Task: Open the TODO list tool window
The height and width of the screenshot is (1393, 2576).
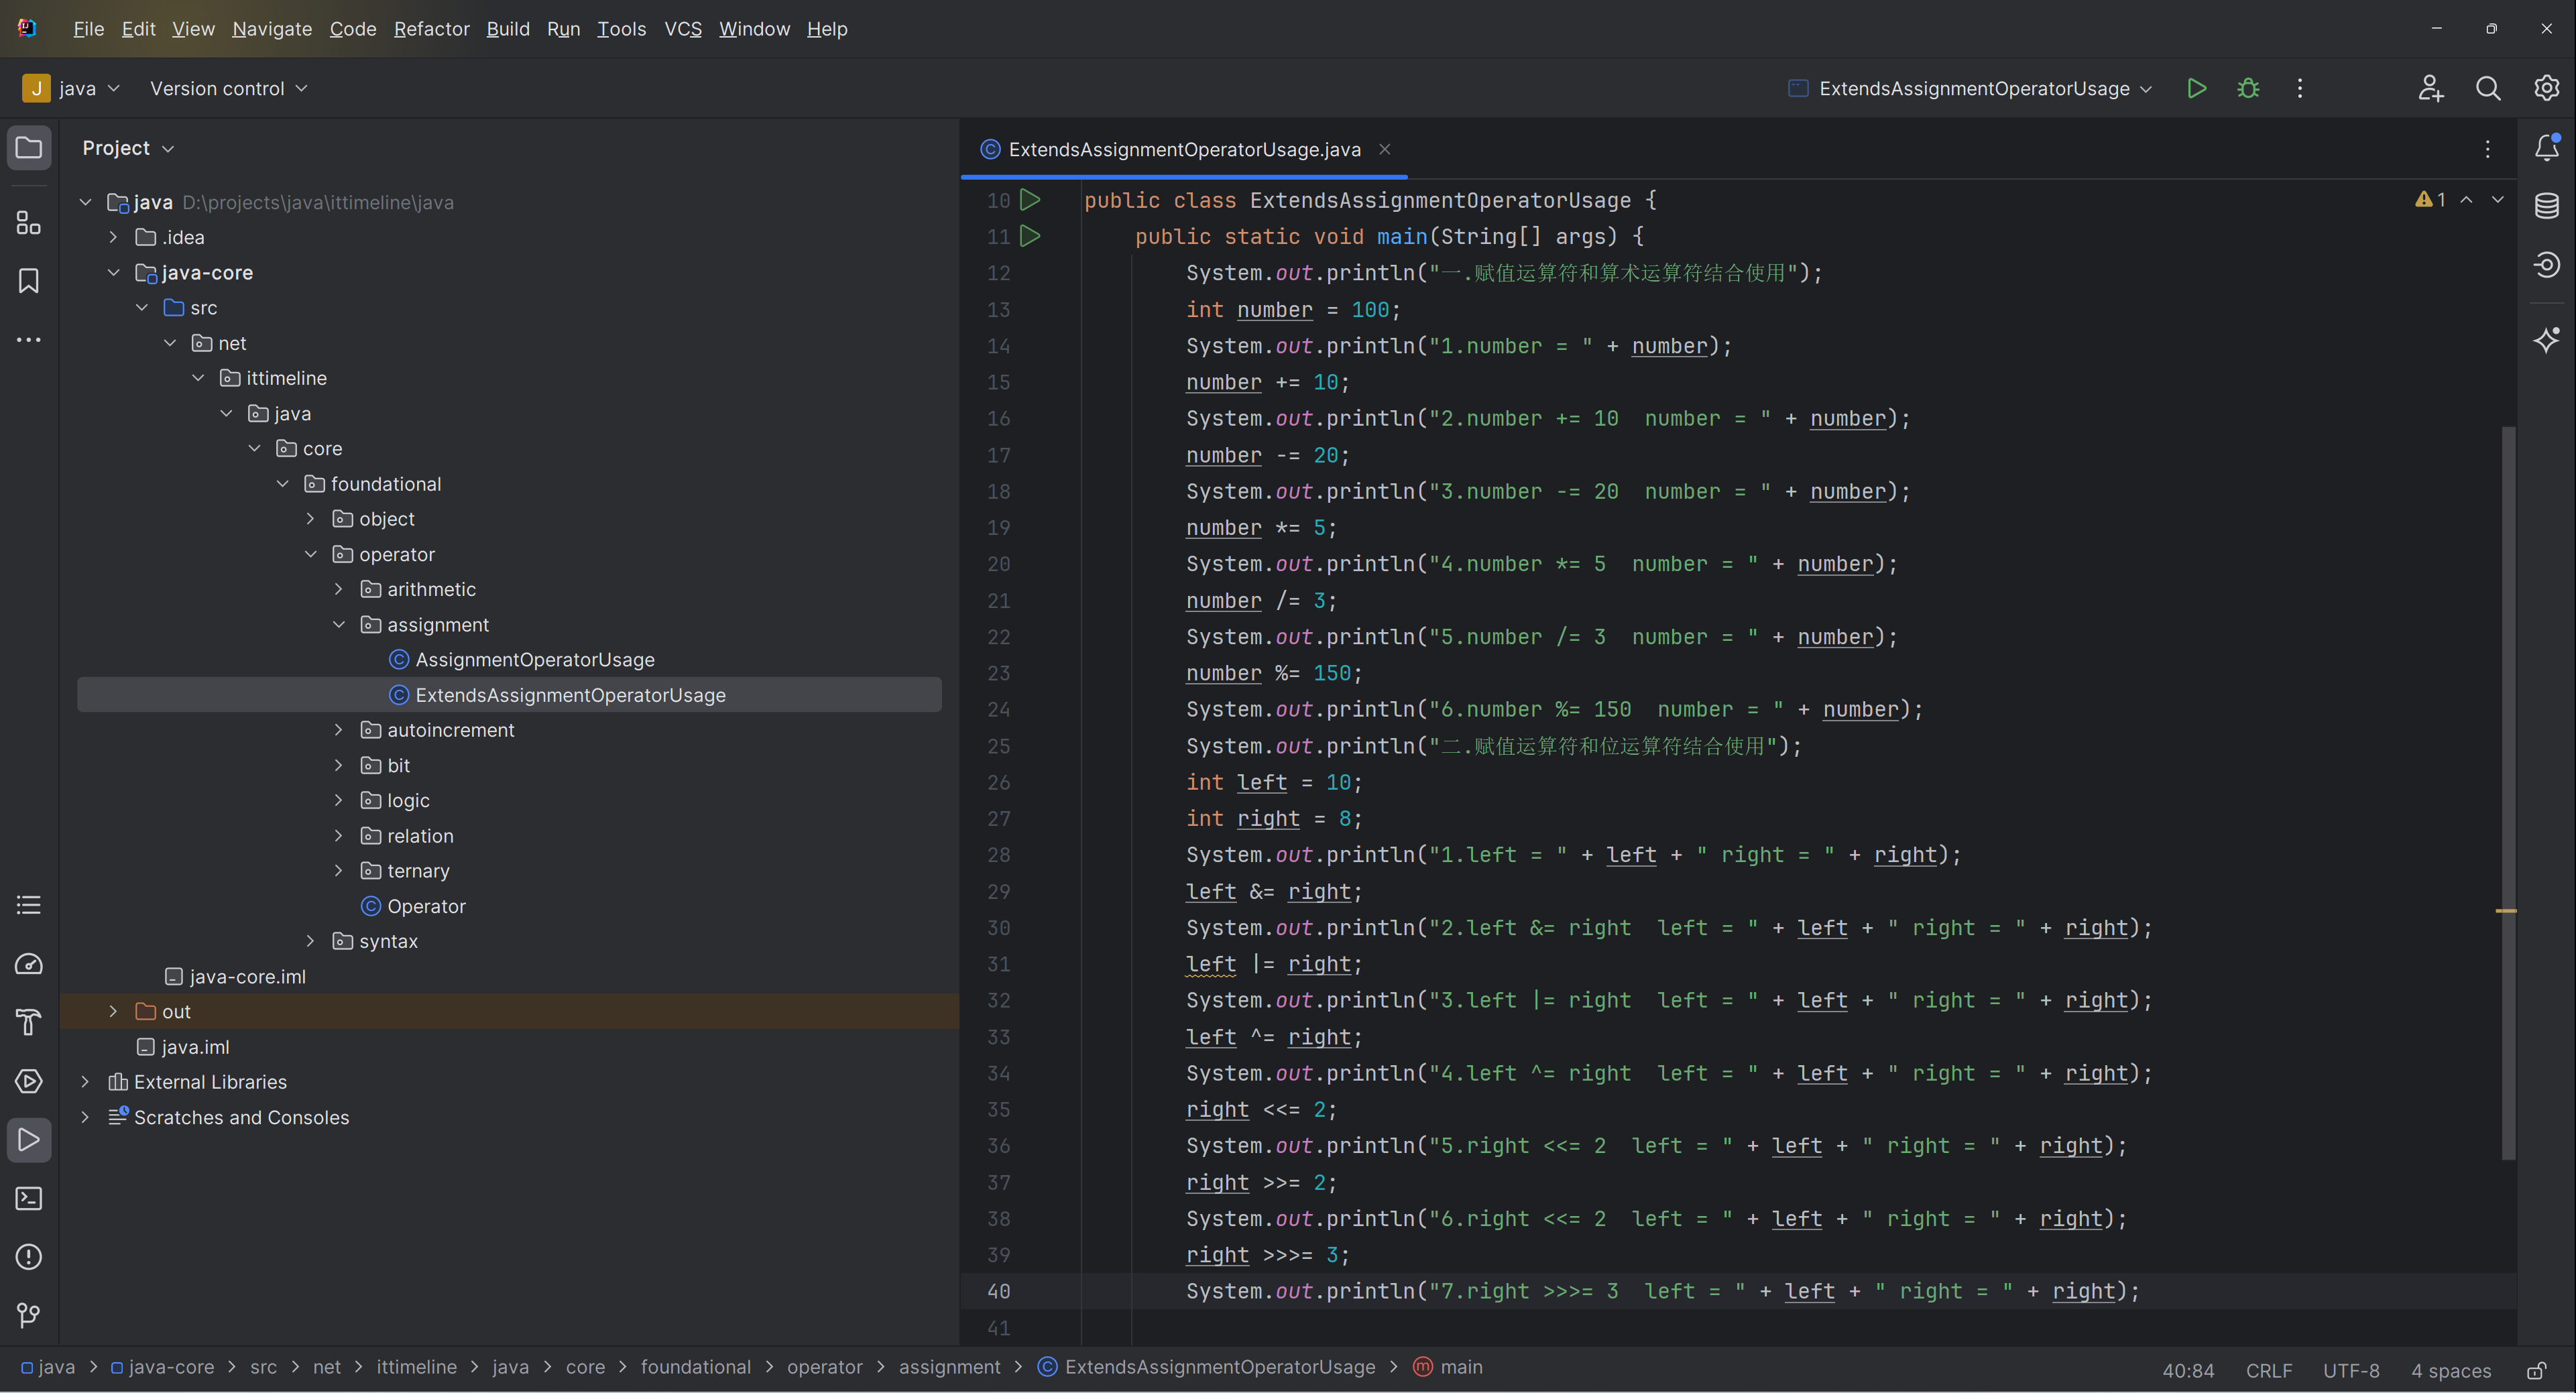Action: tap(29, 905)
